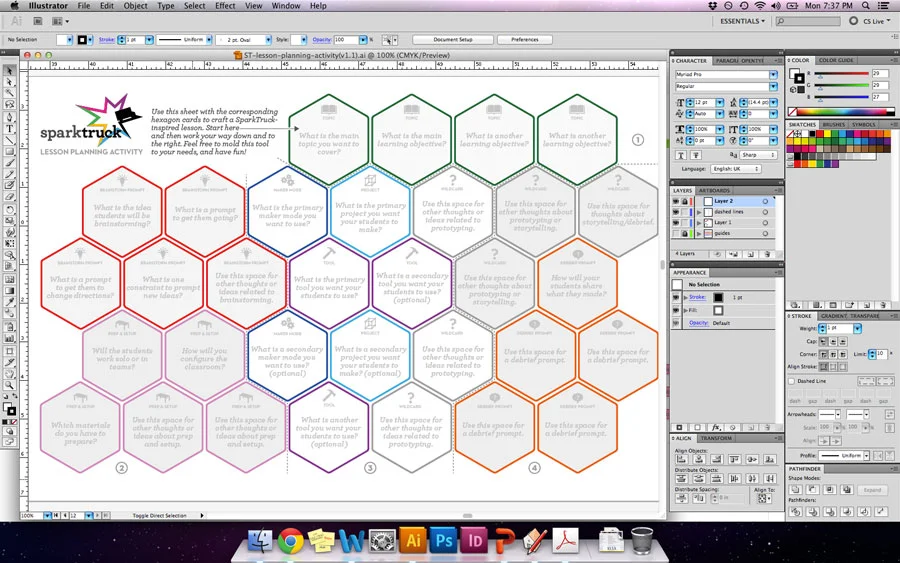Switch to the Brushes tab

point(833,125)
